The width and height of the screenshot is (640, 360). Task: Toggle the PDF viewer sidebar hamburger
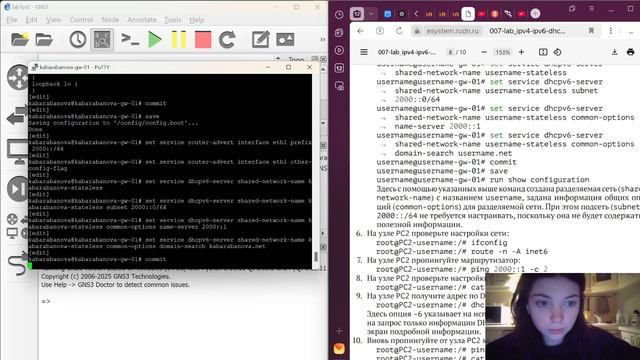click(x=364, y=52)
